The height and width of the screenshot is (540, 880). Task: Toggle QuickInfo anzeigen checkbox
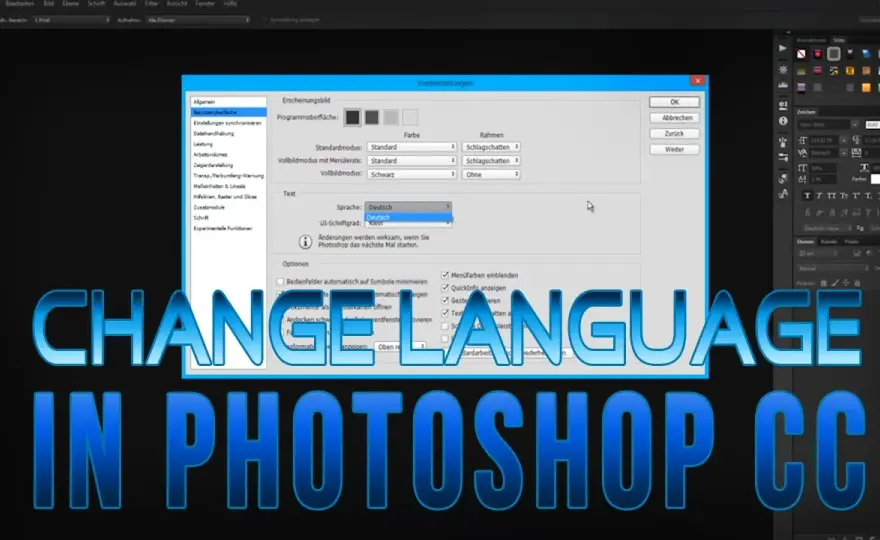point(445,288)
